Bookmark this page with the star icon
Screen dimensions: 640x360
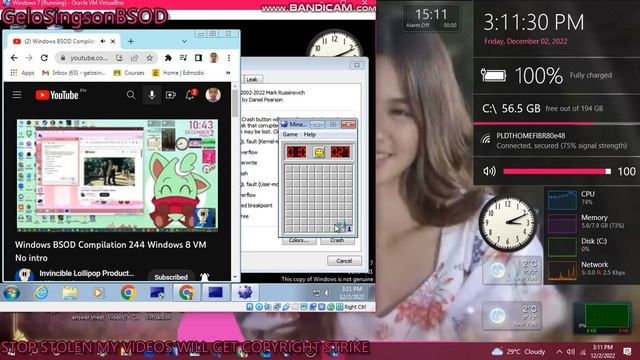[x=149, y=58]
